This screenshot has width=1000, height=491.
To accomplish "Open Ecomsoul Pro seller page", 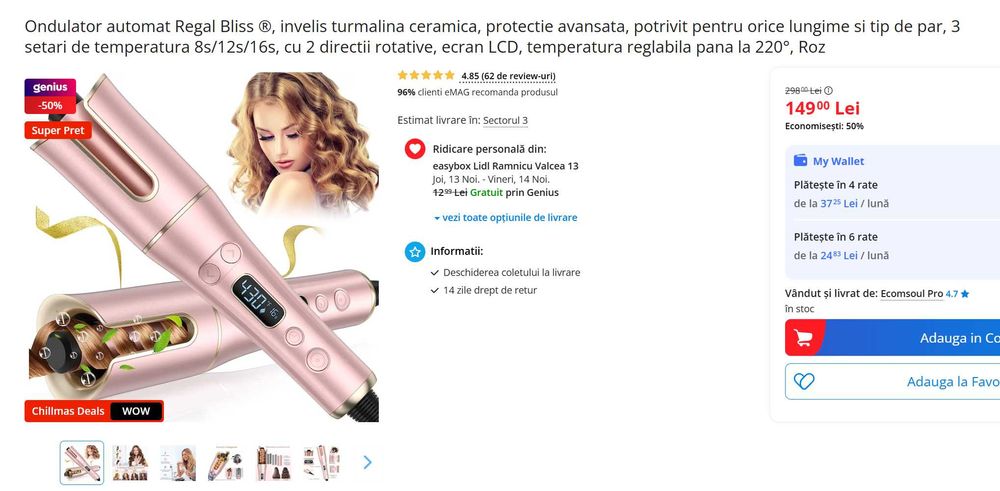I will pos(911,294).
